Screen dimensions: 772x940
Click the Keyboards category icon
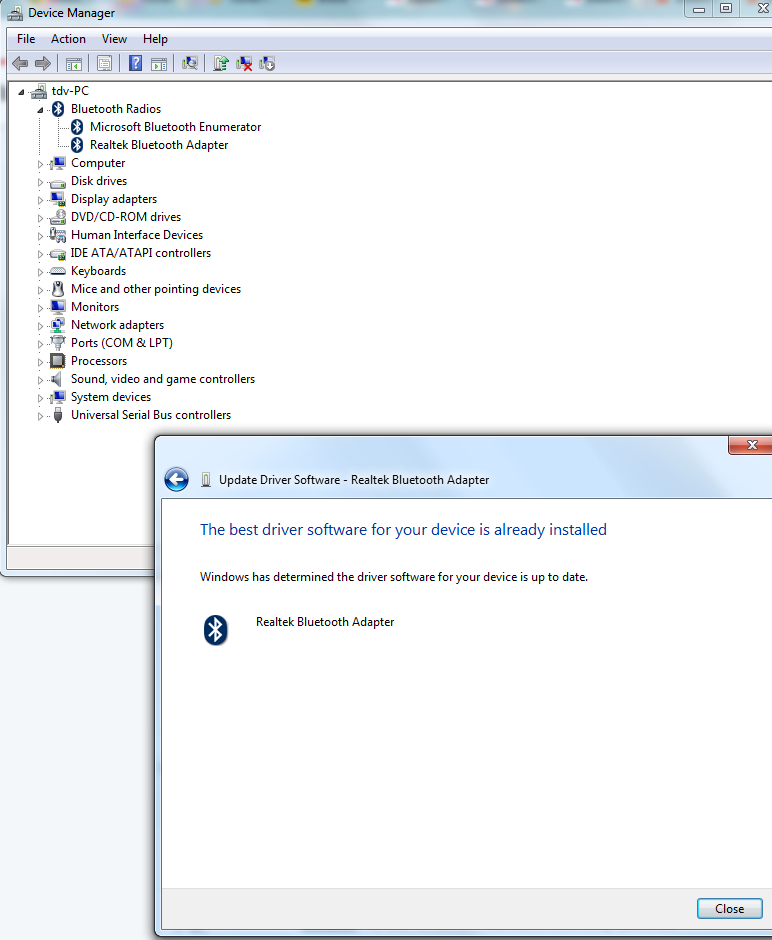[58, 272]
